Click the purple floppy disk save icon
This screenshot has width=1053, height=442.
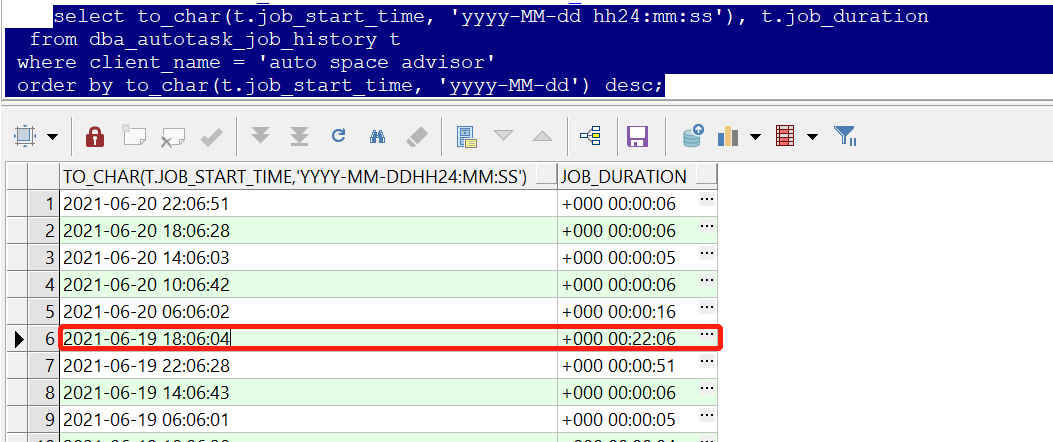[637, 136]
